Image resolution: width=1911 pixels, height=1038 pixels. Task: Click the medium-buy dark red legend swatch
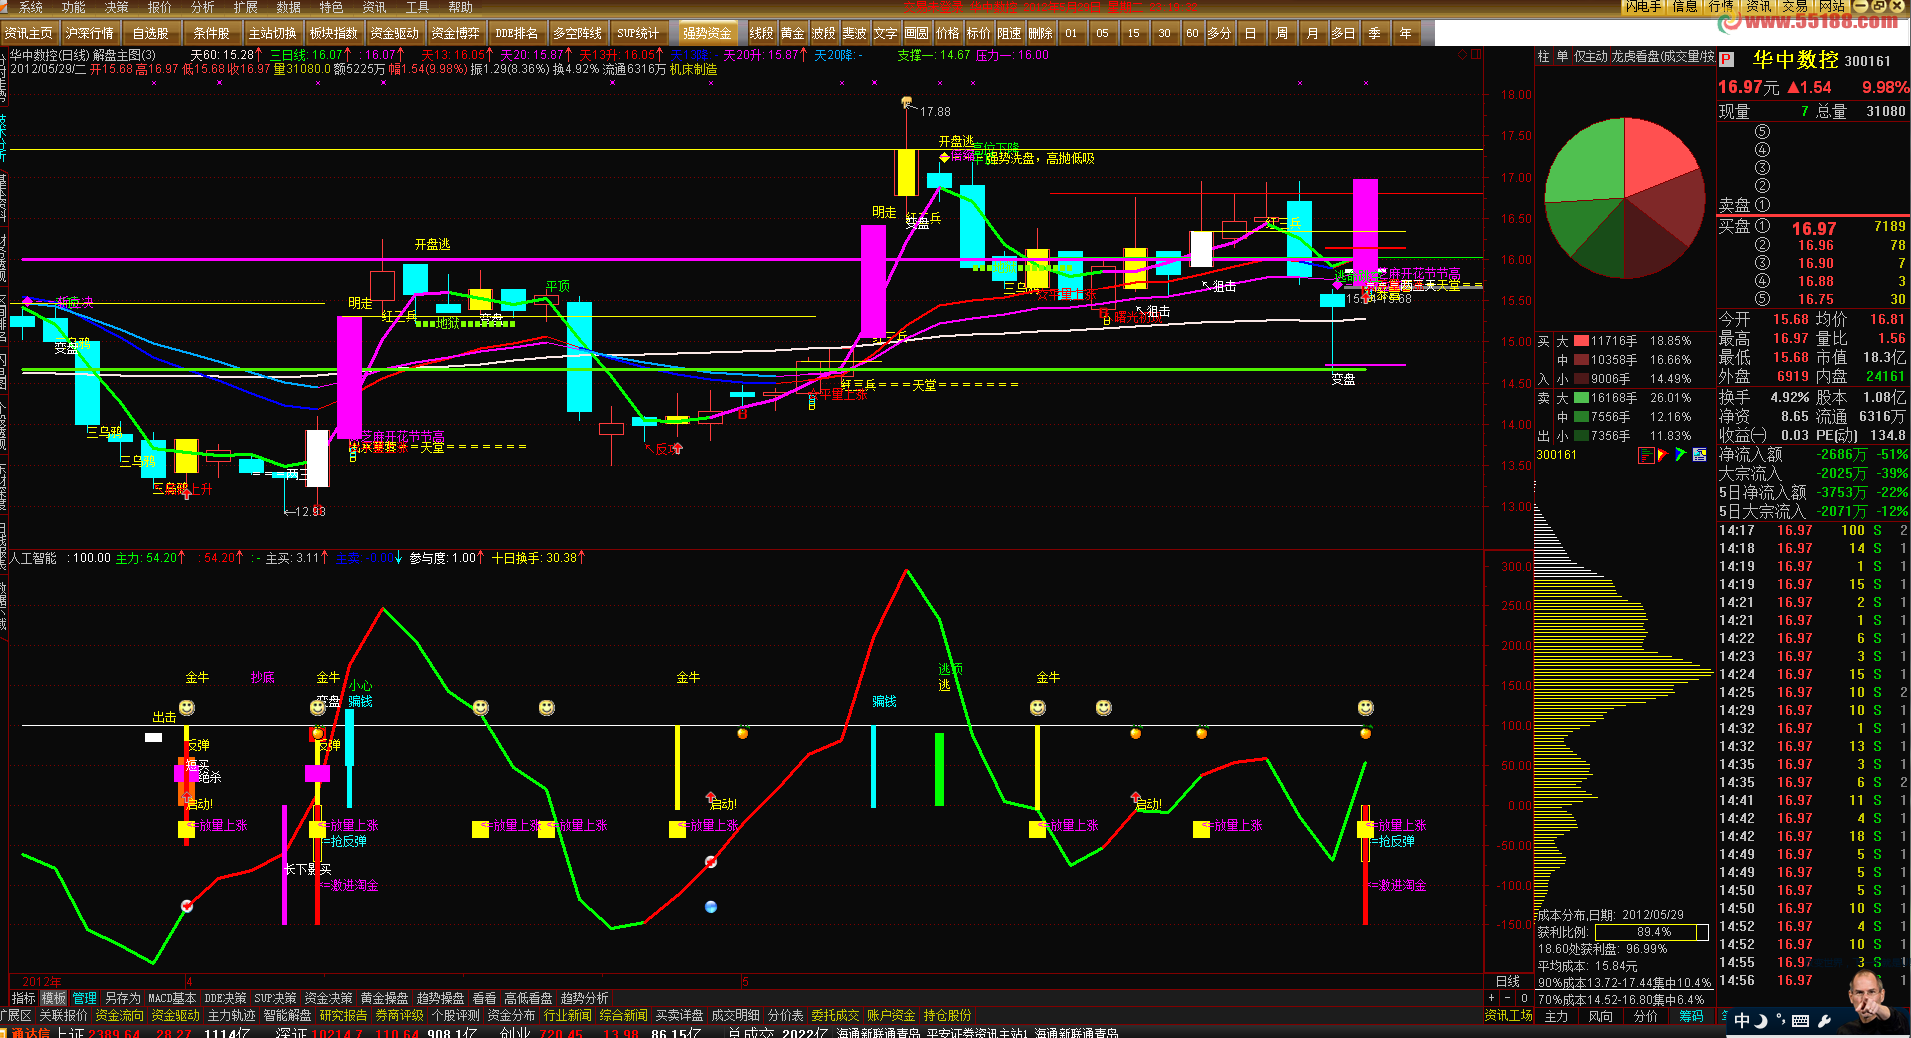pos(1581,360)
